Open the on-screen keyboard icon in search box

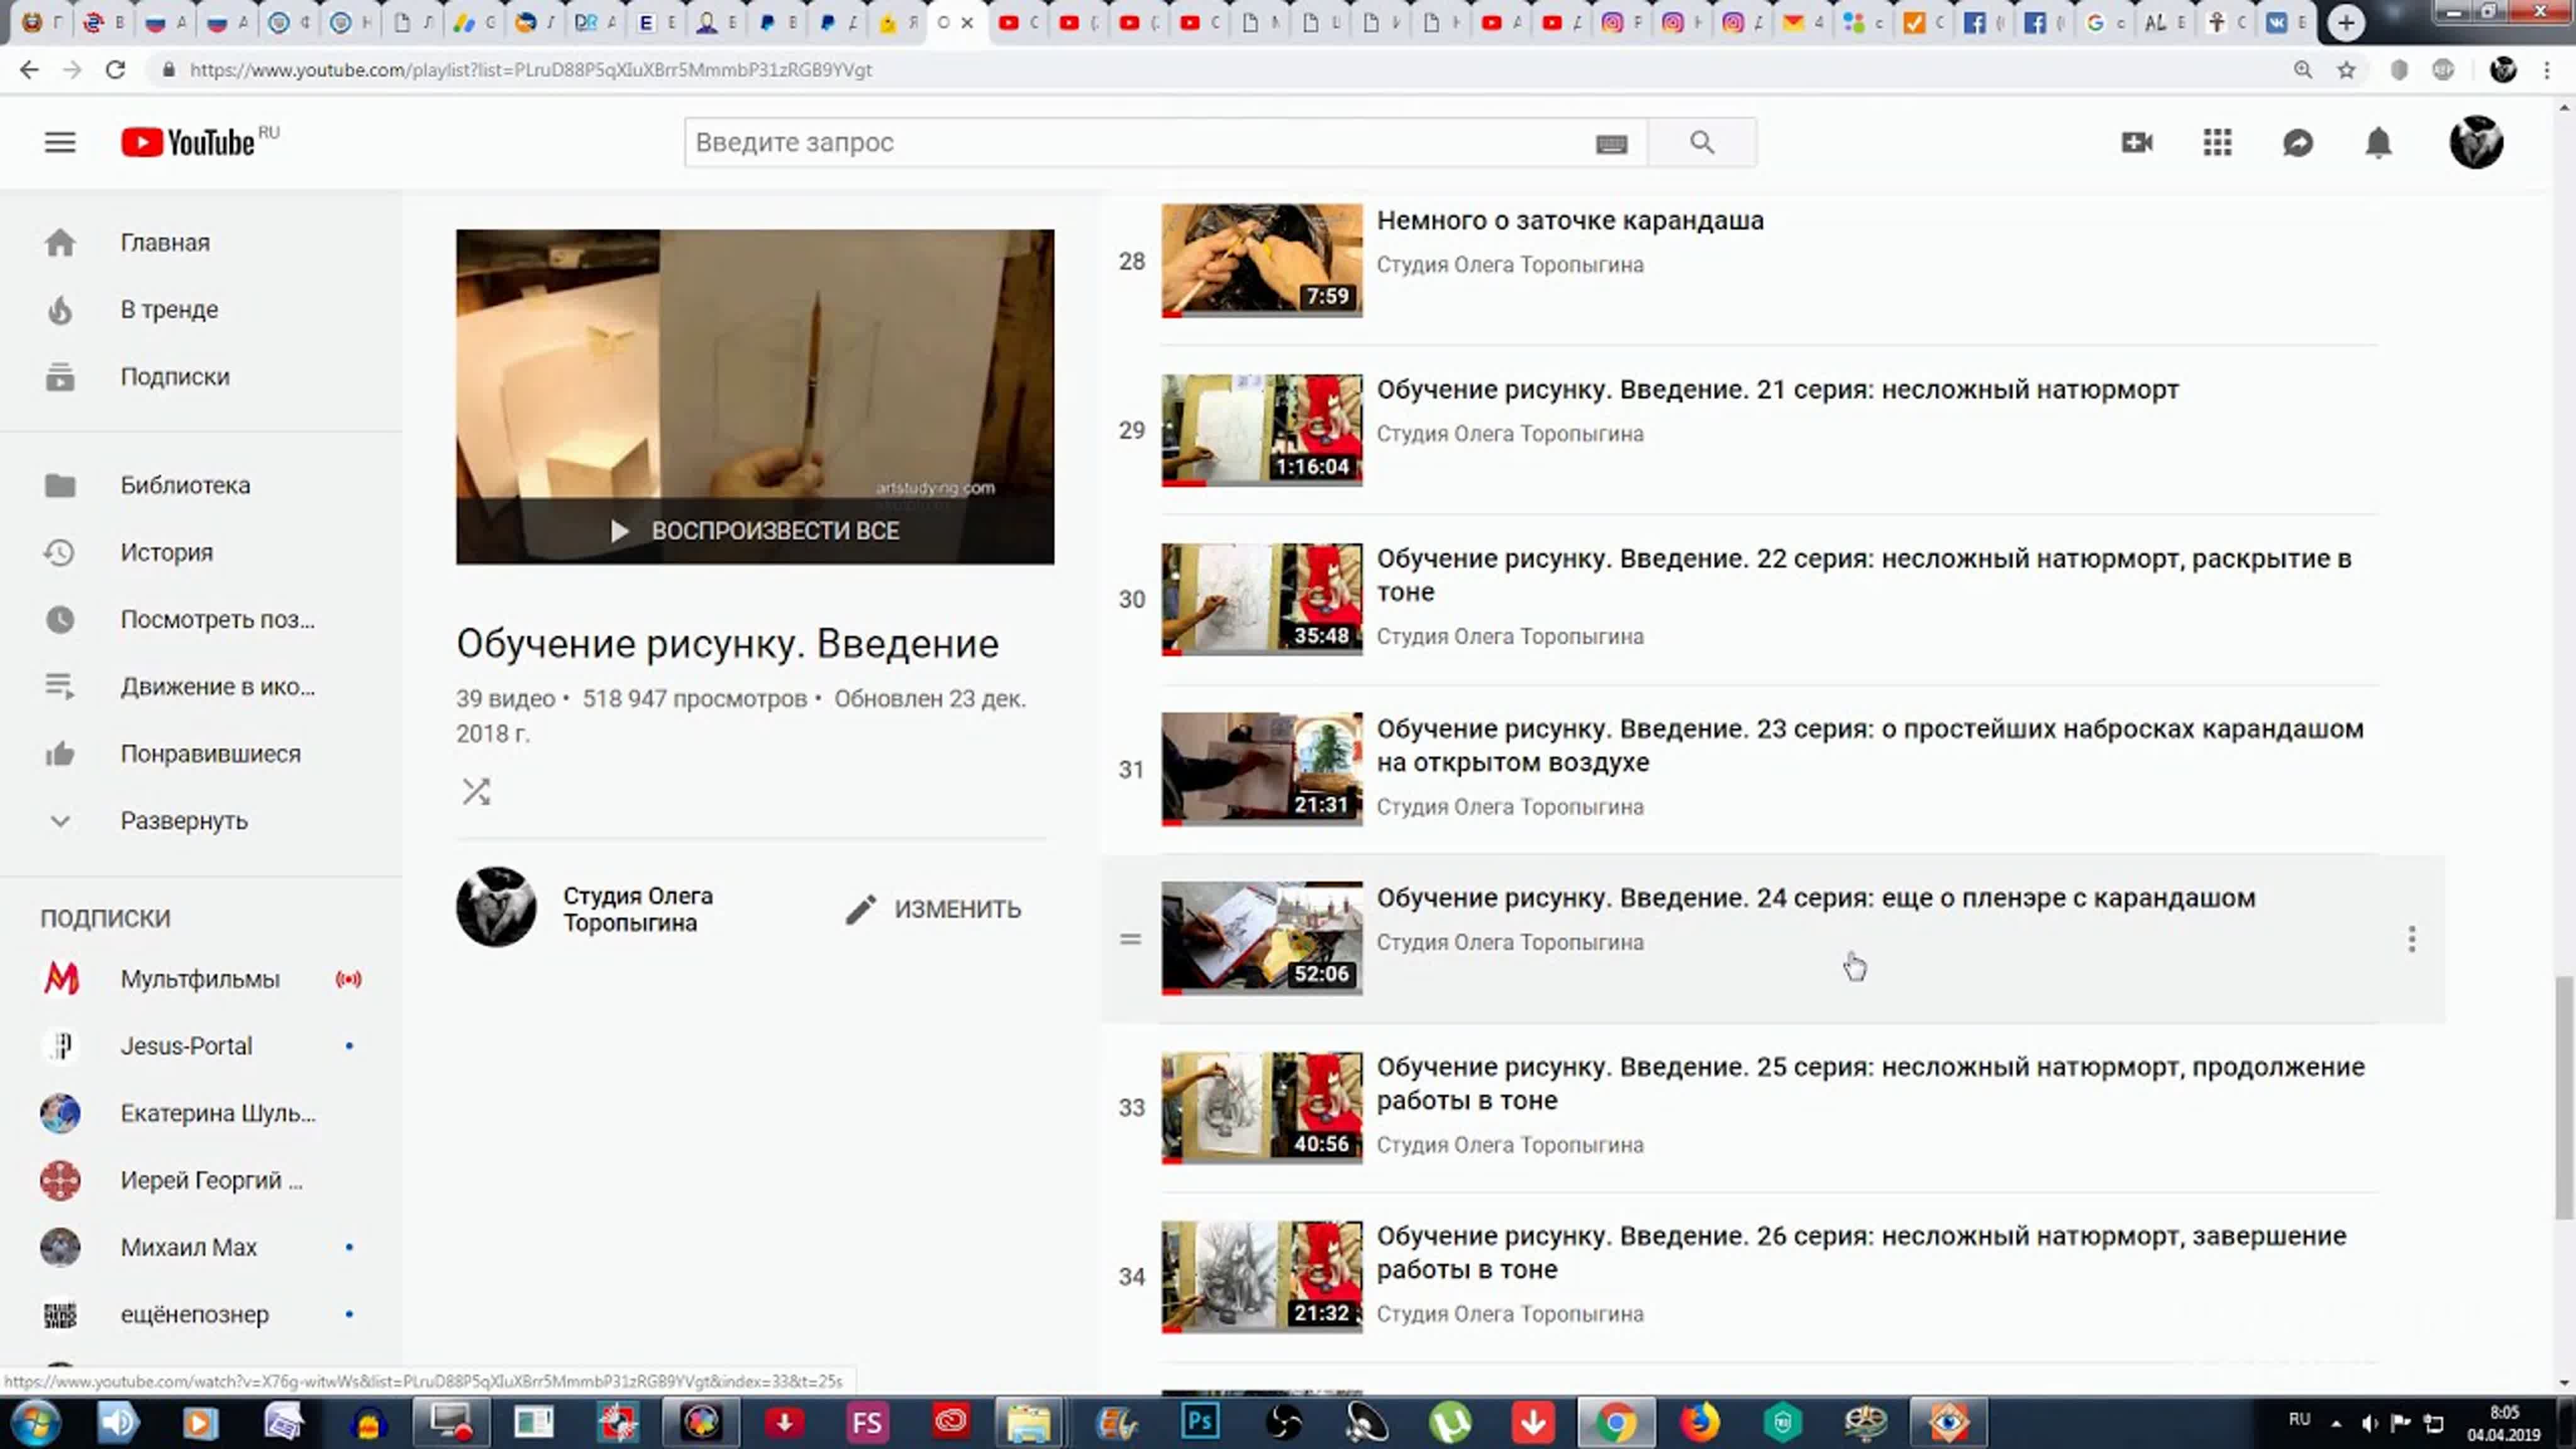[x=1611, y=145]
